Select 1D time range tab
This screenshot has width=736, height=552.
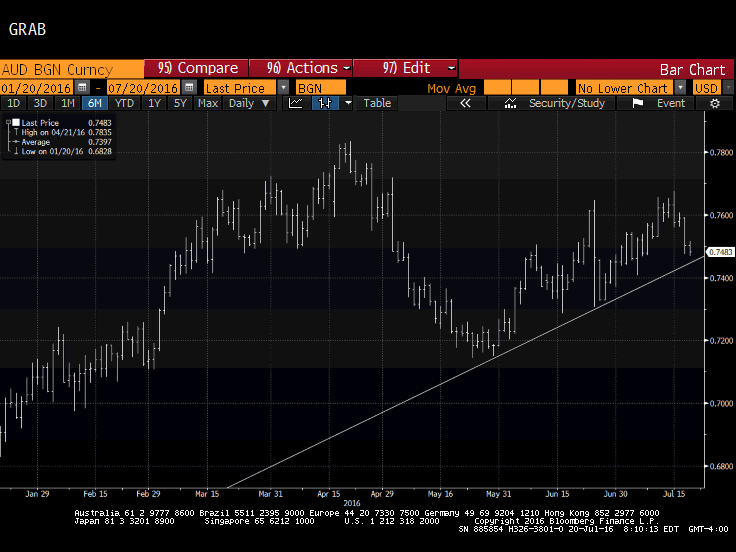coord(14,103)
